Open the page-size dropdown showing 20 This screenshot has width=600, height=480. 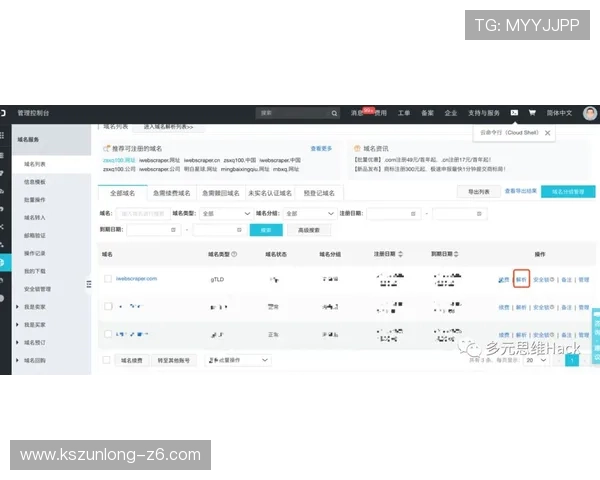click(x=536, y=360)
